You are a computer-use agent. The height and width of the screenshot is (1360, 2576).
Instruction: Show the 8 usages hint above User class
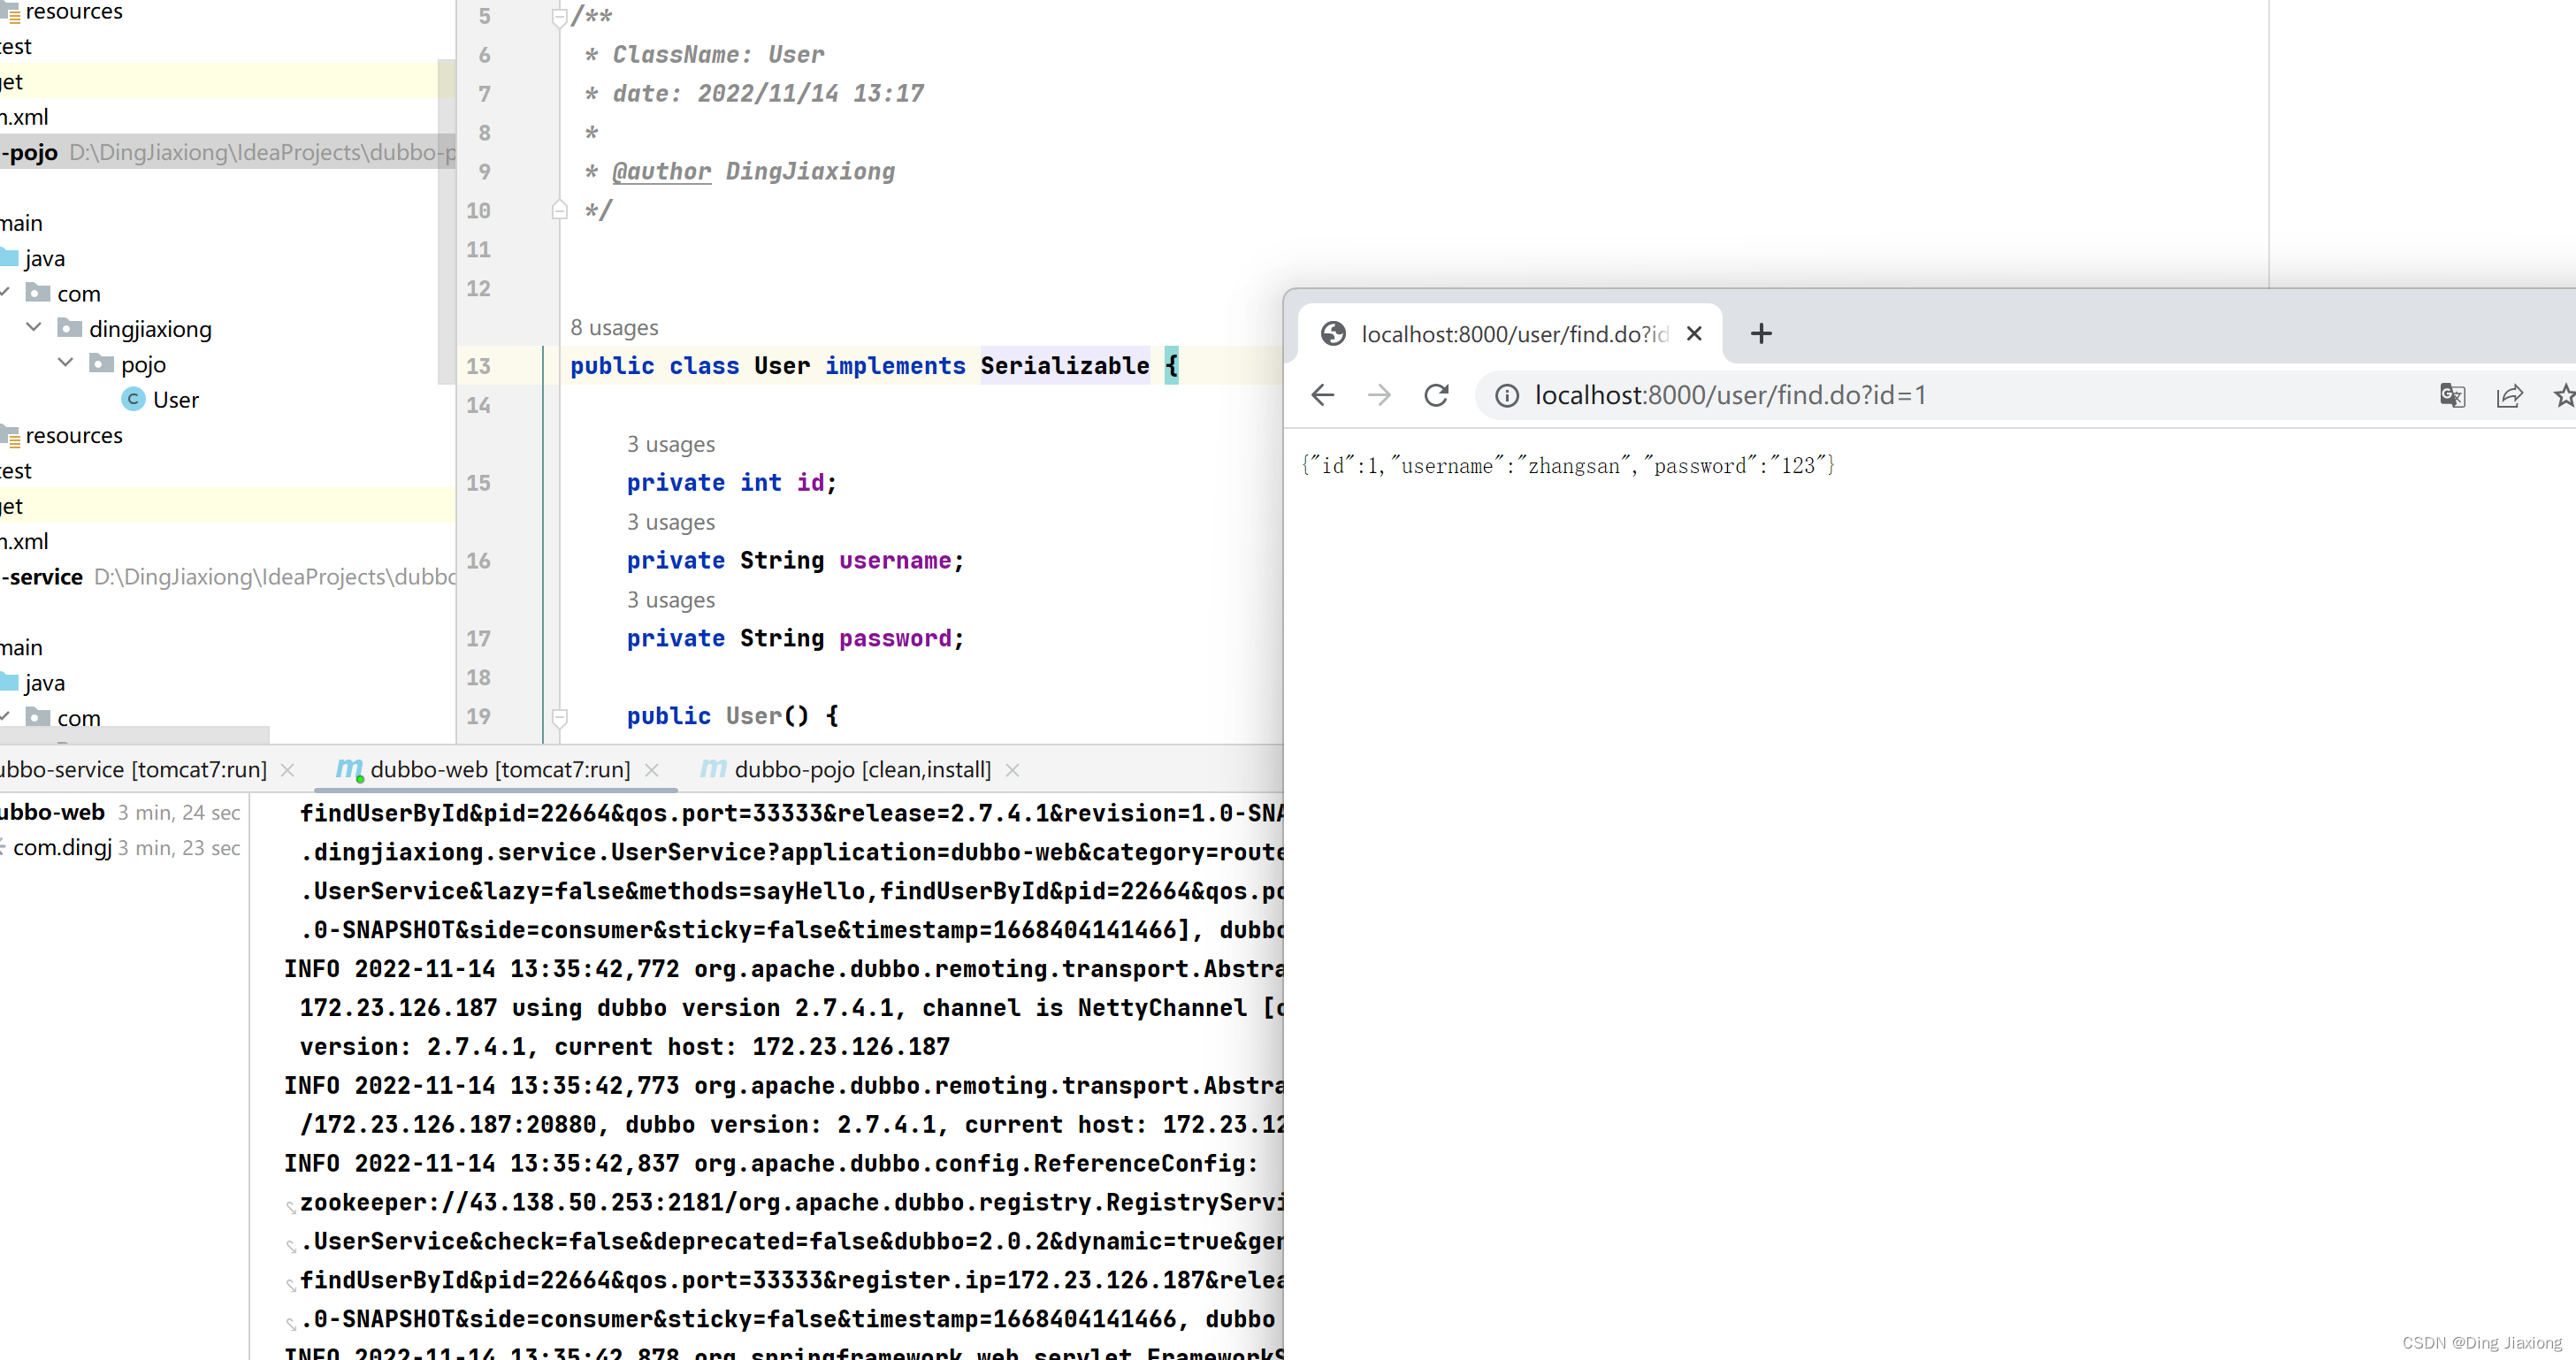(x=614, y=328)
